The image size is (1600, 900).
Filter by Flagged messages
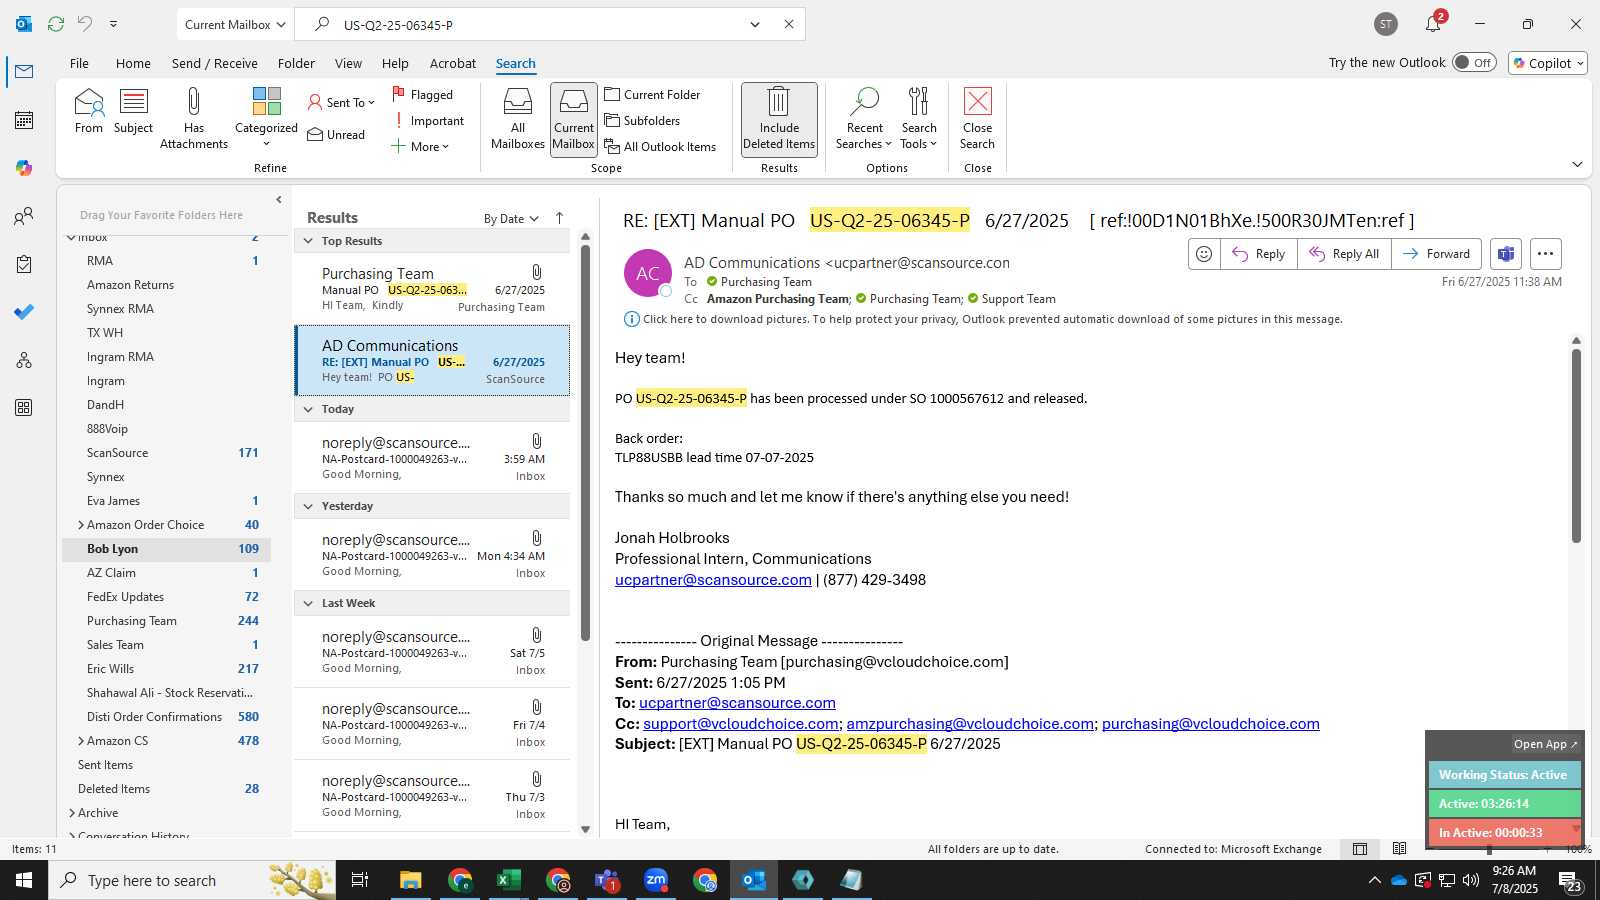(422, 94)
